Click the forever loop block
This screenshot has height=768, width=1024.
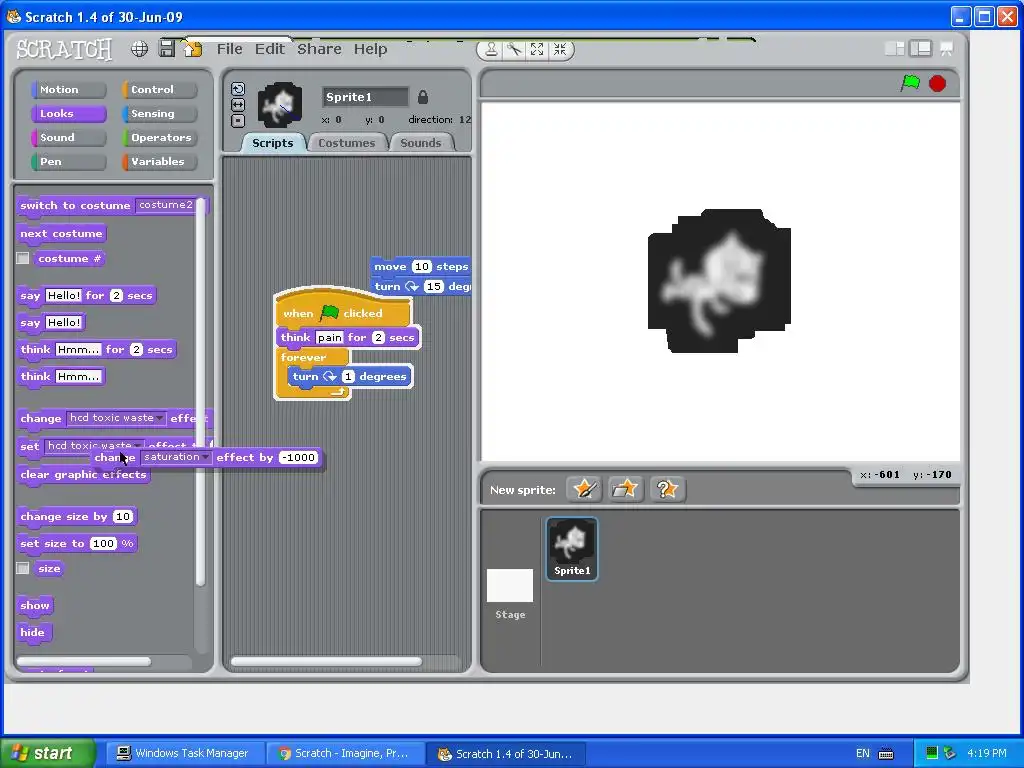point(304,357)
